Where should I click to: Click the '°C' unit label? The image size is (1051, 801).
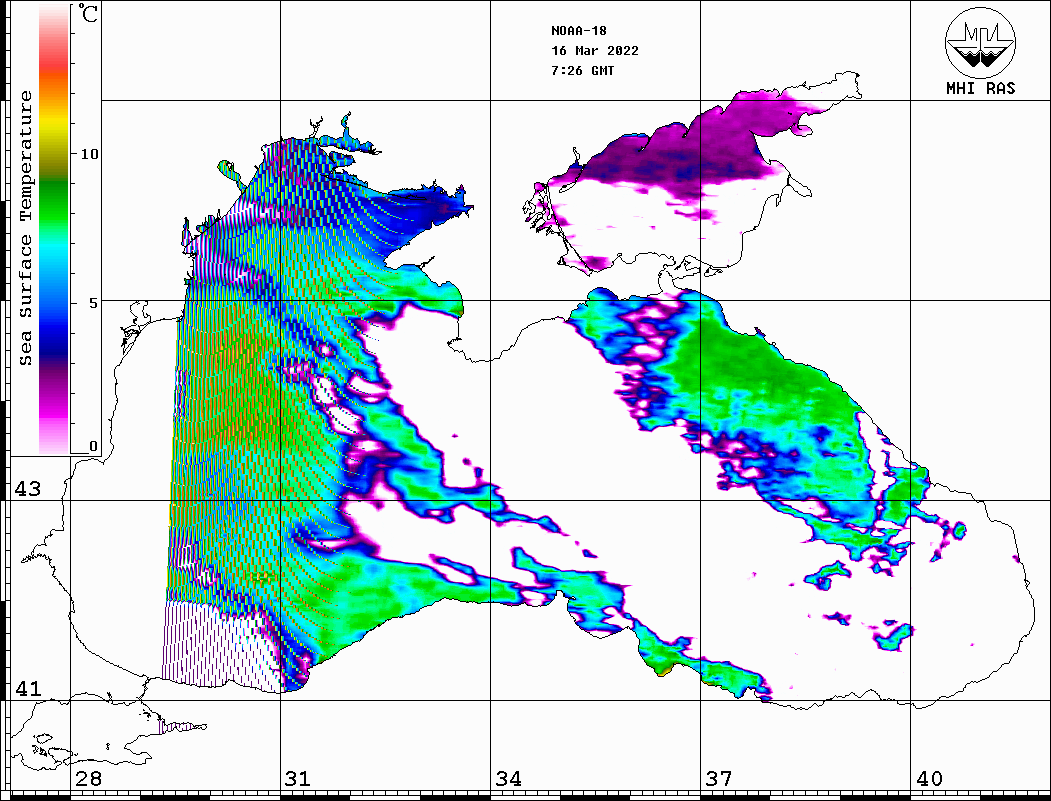click(x=88, y=13)
